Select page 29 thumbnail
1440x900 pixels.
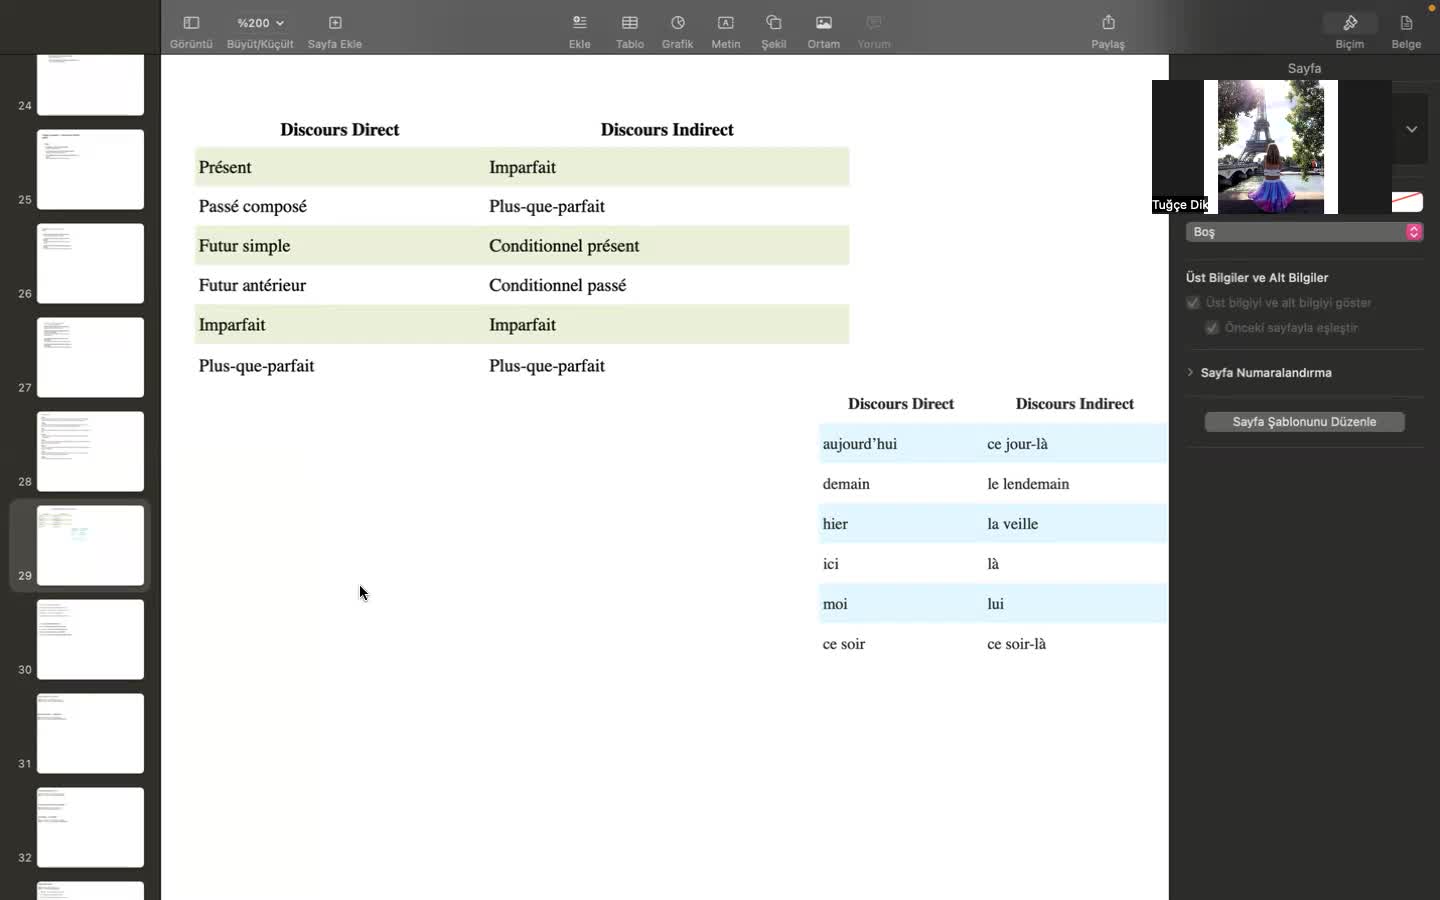pyautogui.click(x=90, y=545)
